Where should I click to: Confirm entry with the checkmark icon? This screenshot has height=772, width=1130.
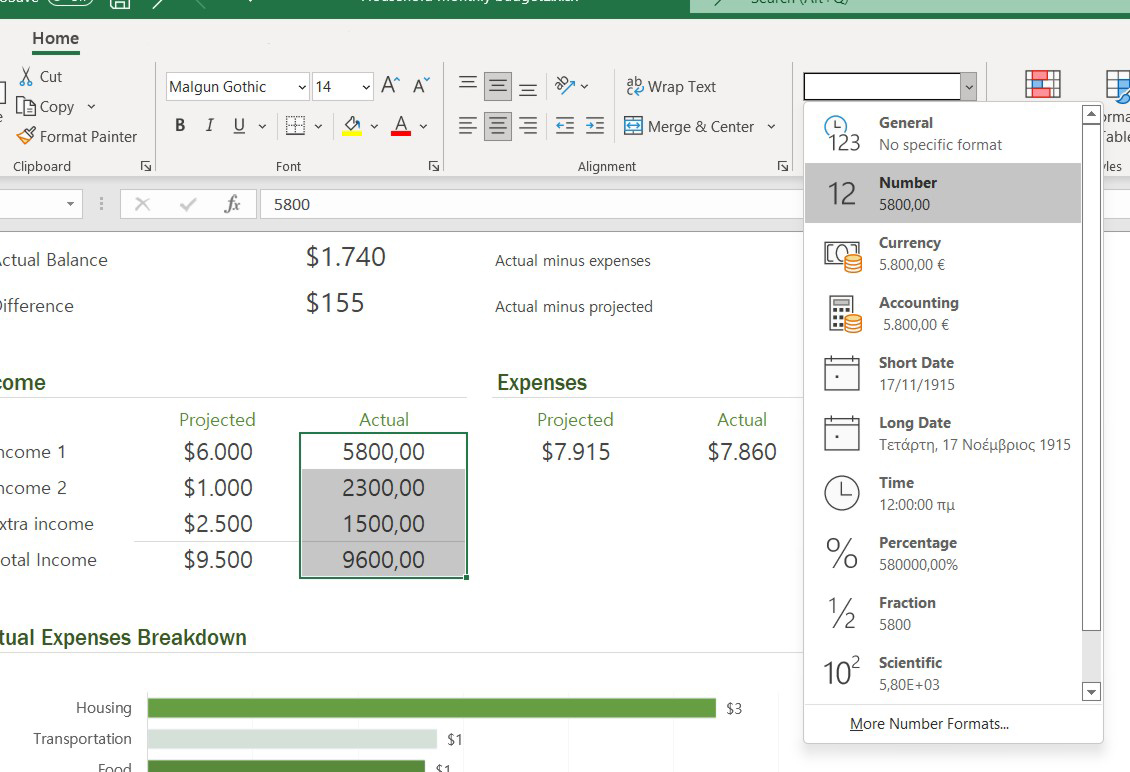[188, 204]
